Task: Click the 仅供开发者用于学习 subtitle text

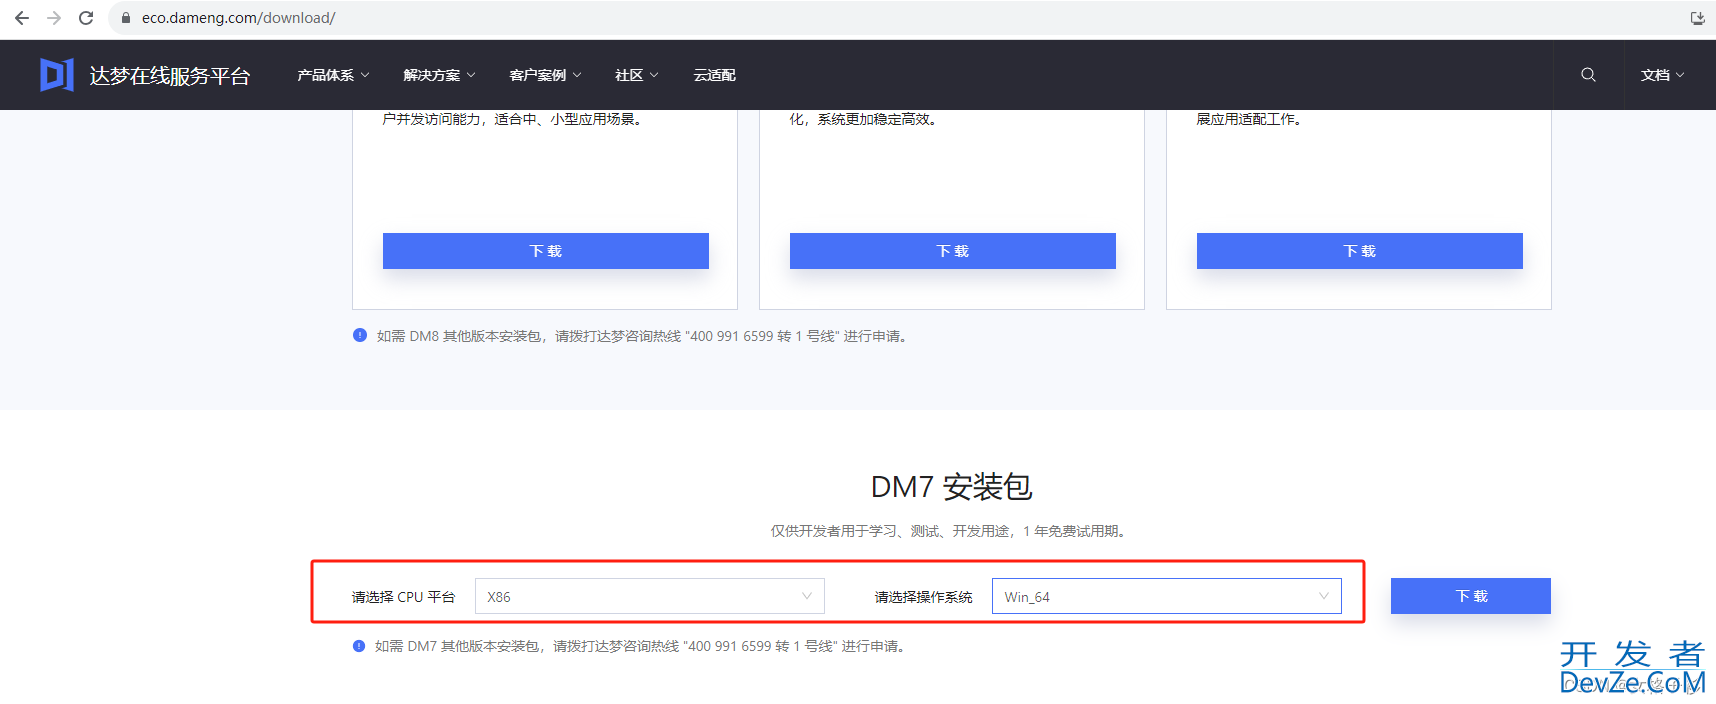Action: tap(951, 531)
